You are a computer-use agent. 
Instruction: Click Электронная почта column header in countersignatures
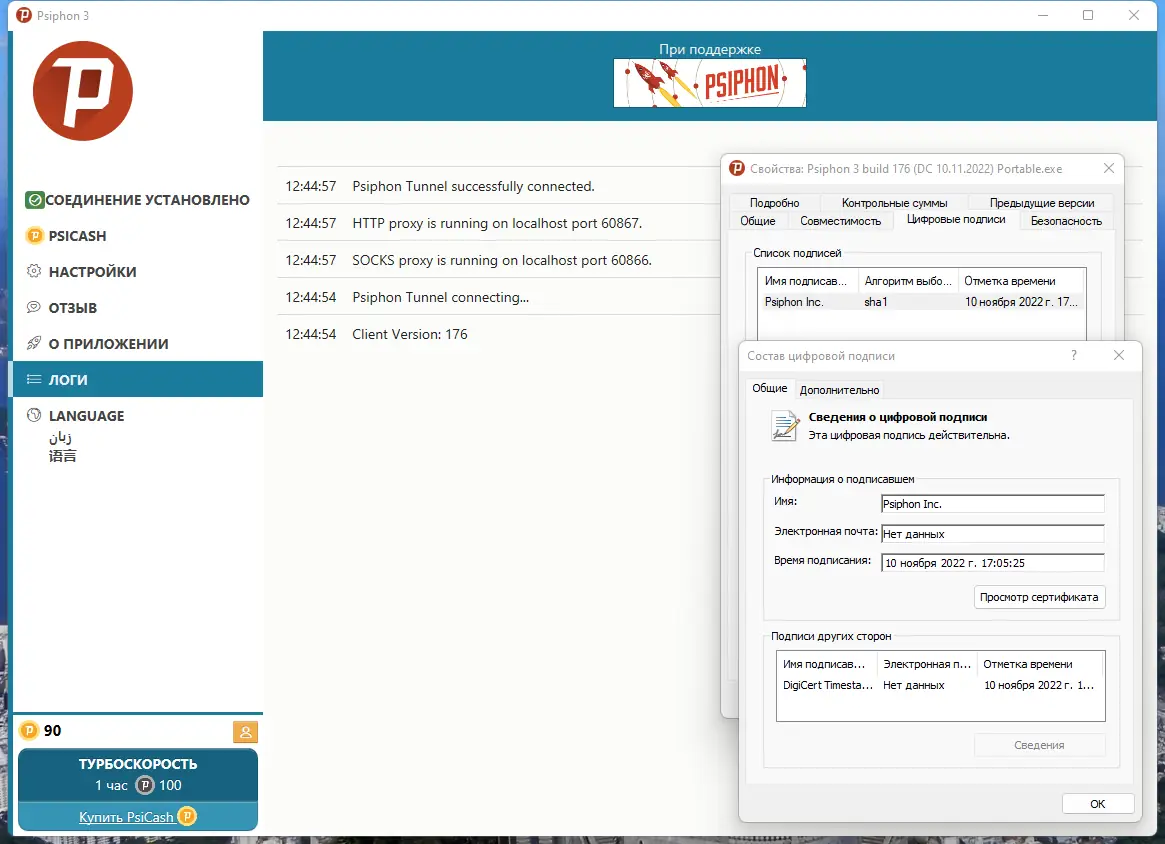(927, 664)
